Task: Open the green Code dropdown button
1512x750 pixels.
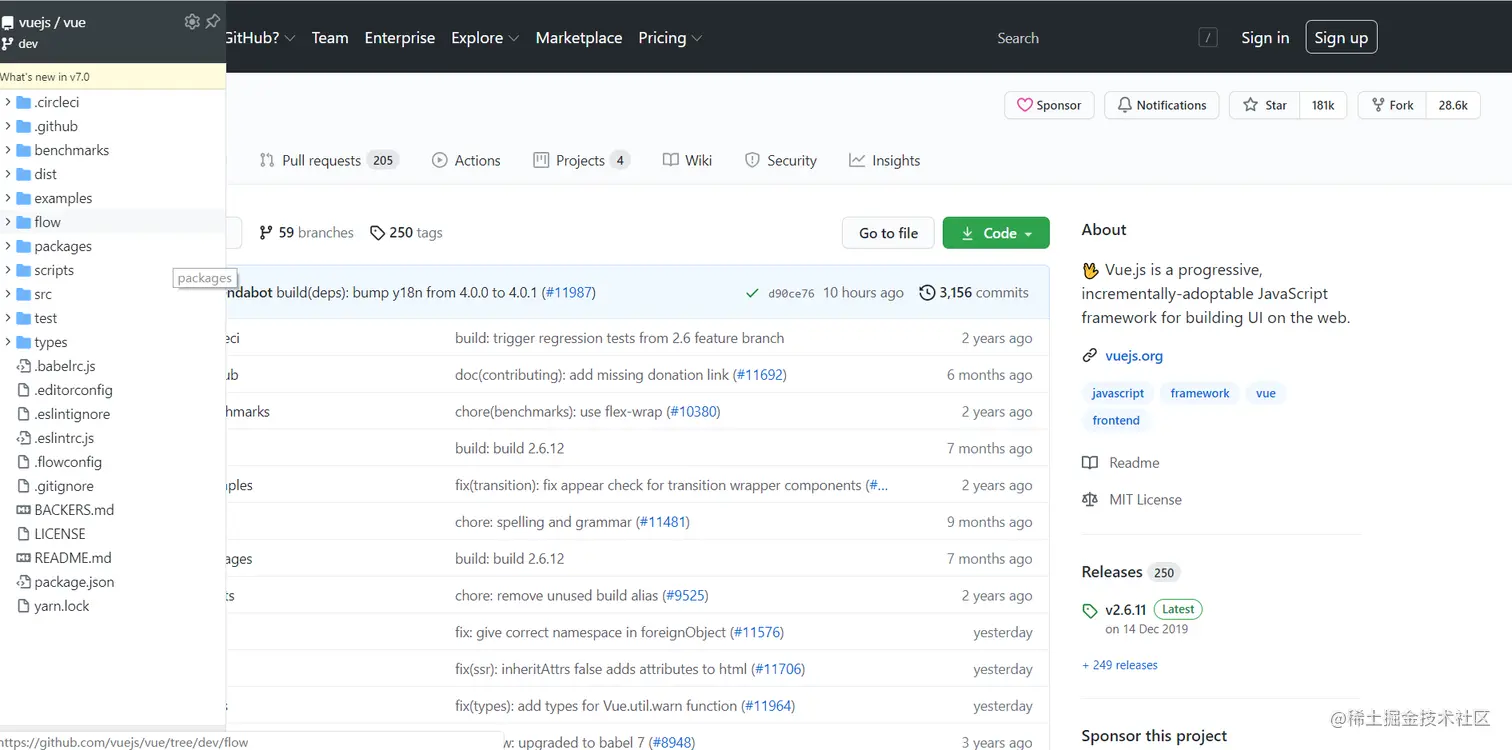Action: 996,233
